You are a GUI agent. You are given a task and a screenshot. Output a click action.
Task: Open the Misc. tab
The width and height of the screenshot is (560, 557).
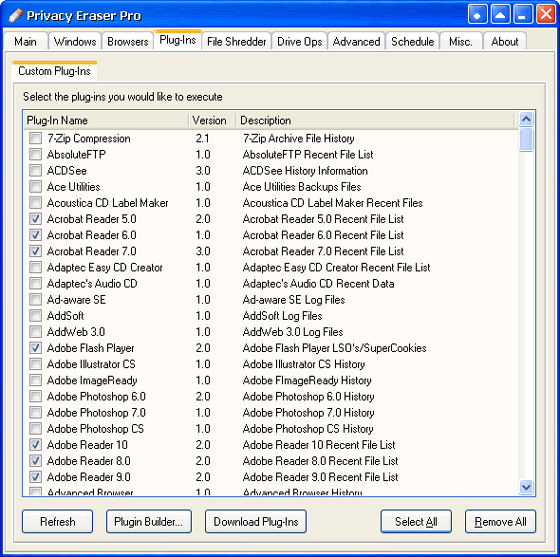coord(461,41)
